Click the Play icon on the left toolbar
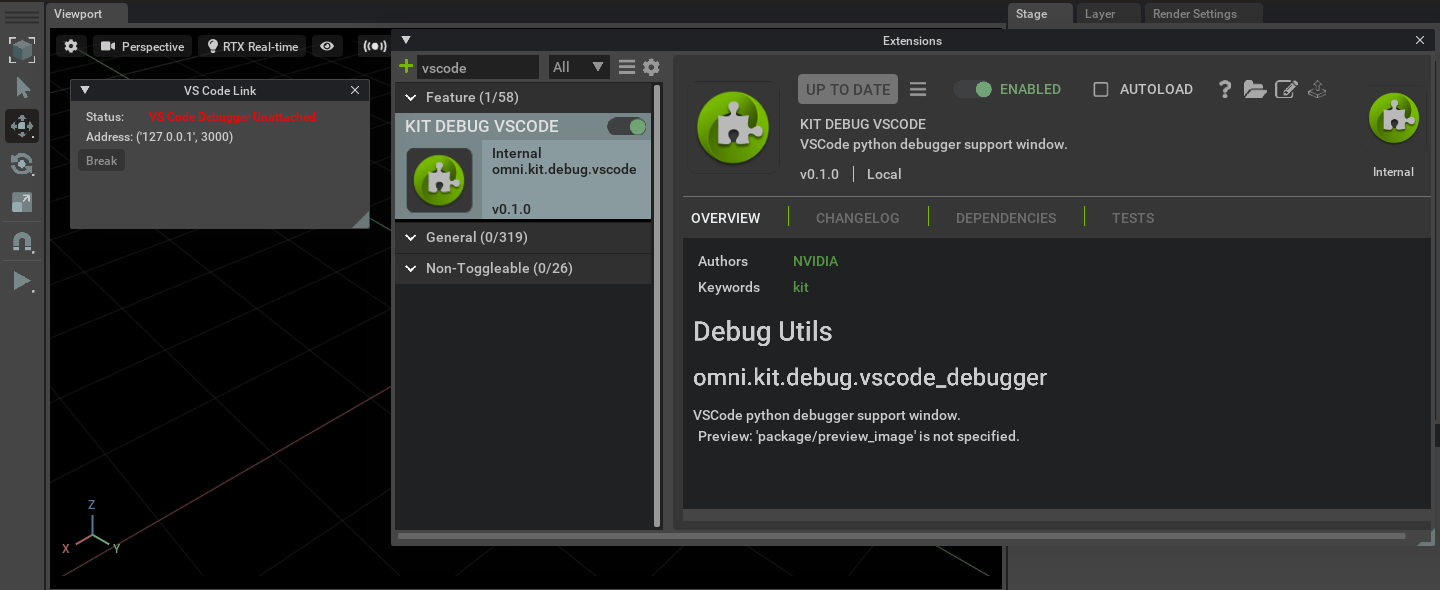 click(x=22, y=281)
